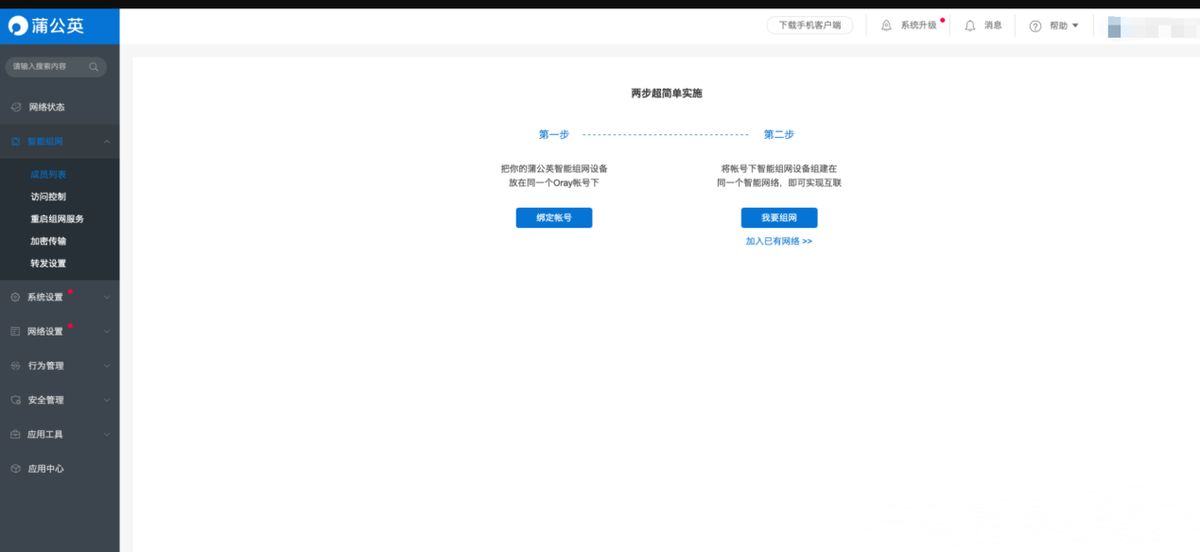1200x552 pixels.
Task: Expand the 系统设置 menu chevron
Action: [106, 297]
